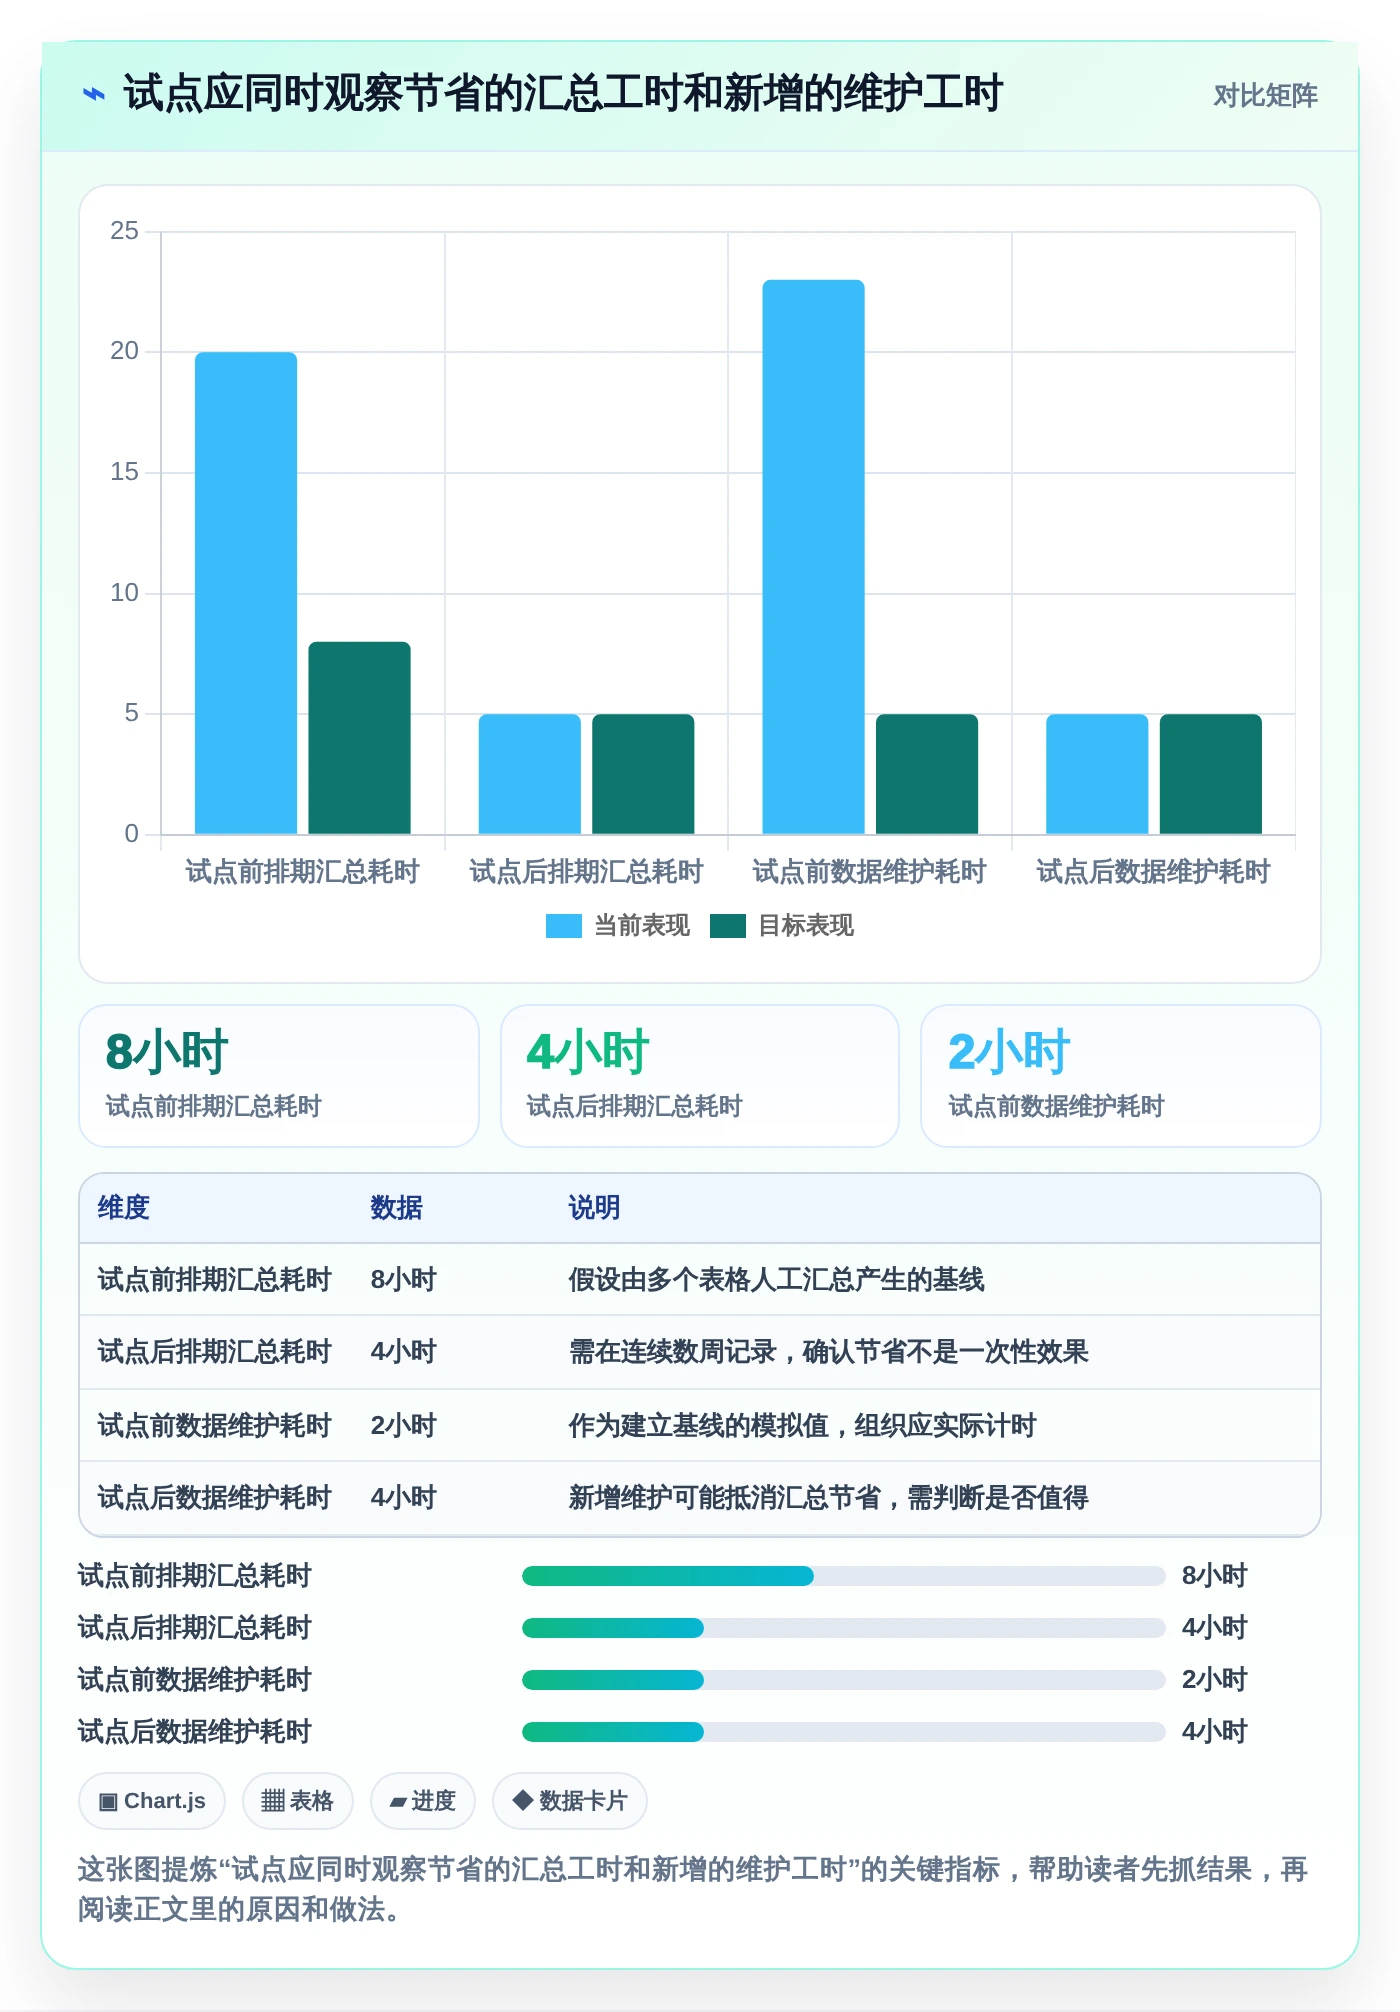Open the 2小时 data card
Image resolution: width=1400 pixels, height=2012 pixels.
tap(1121, 1076)
